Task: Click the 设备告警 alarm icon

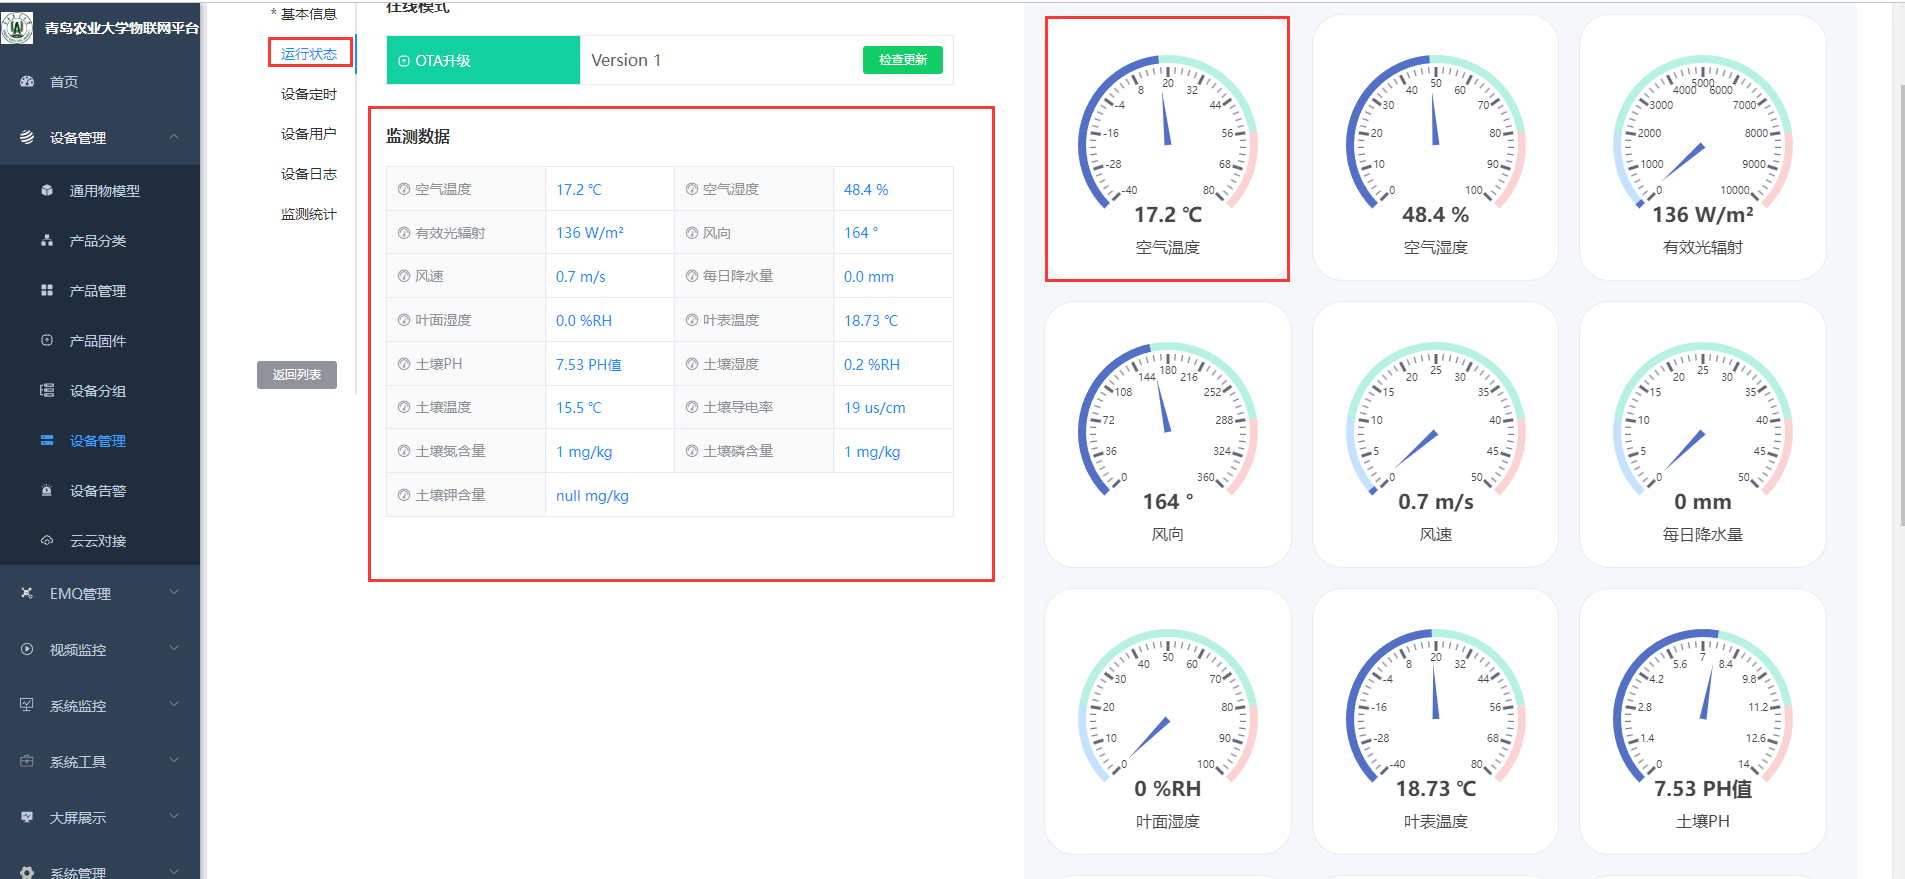Action: click(47, 490)
